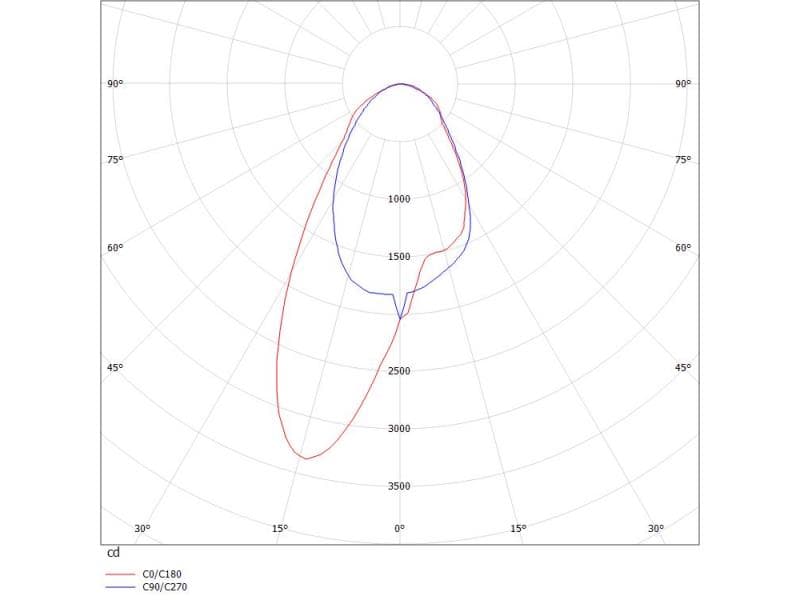Click the bottom-left 30° angle label
Image resolution: width=800 pixels, height=600 pixels.
coord(142,528)
